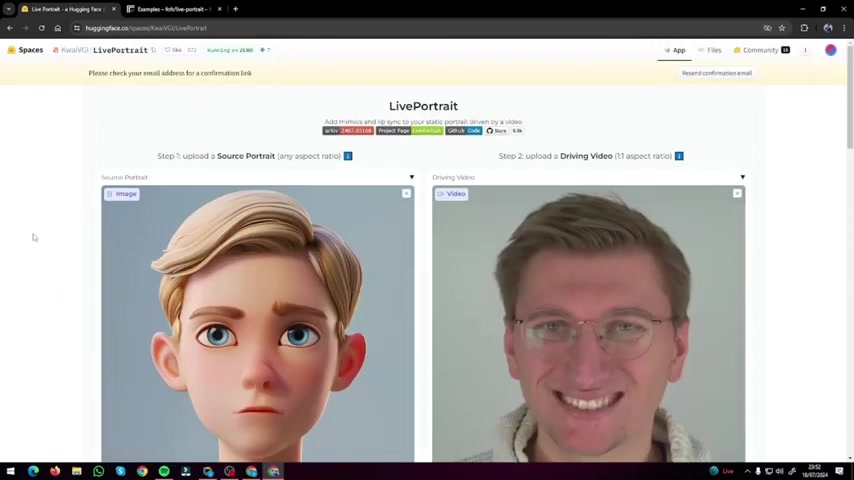Reload the current page
The image size is (854, 480).
(x=41, y=28)
